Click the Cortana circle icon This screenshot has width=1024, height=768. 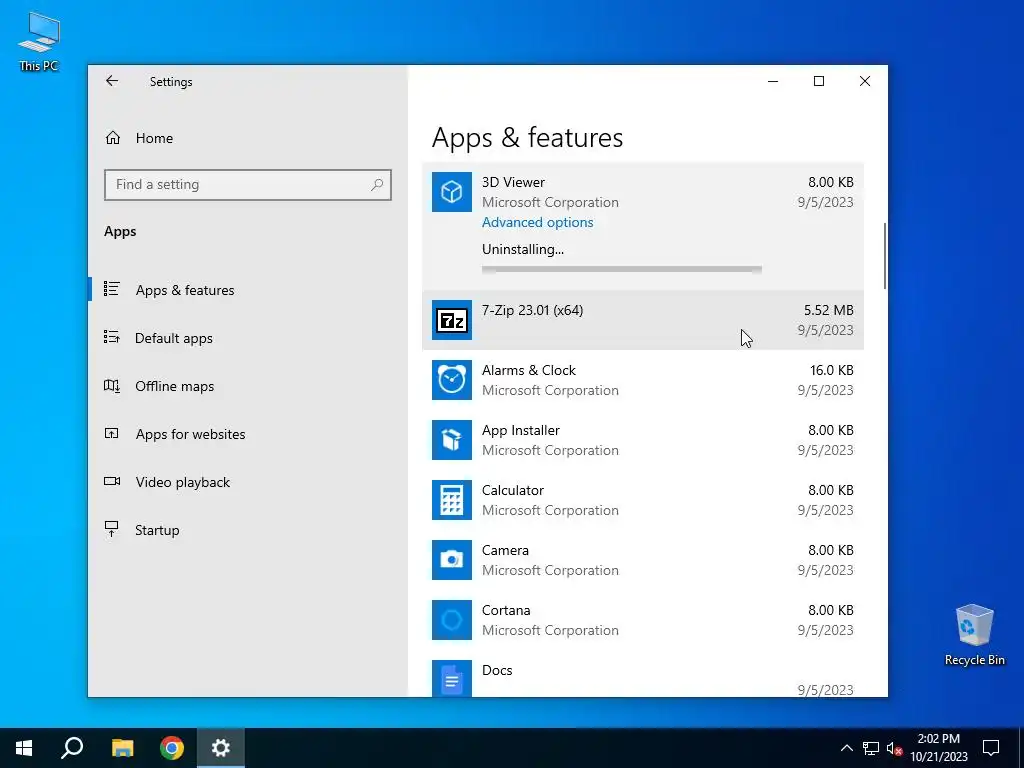coord(452,620)
